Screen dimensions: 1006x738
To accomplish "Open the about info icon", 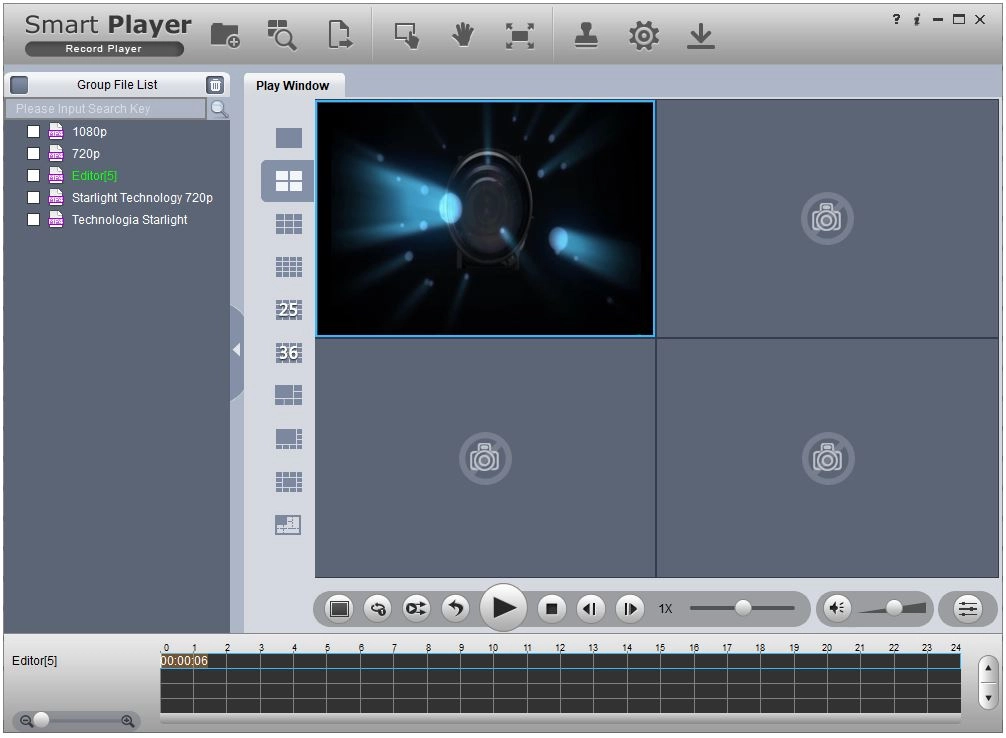I will (917, 19).
